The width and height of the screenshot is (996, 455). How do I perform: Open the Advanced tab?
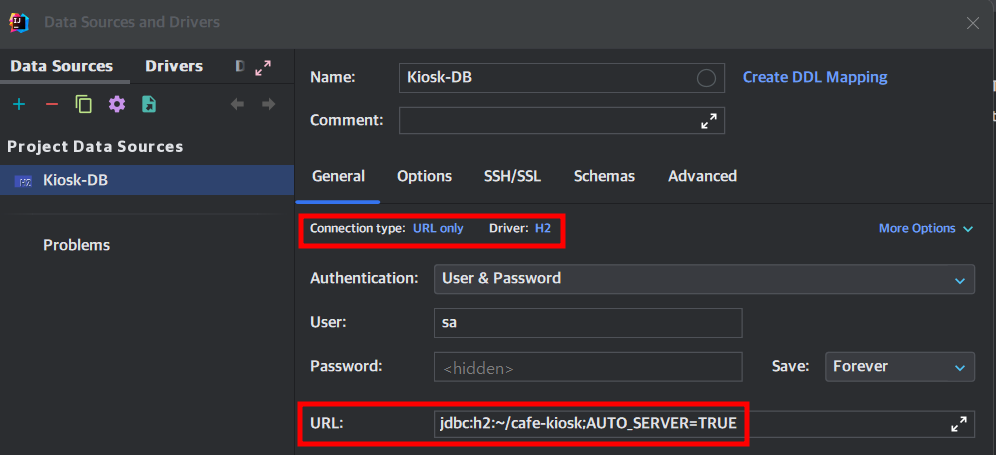coord(703,176)
